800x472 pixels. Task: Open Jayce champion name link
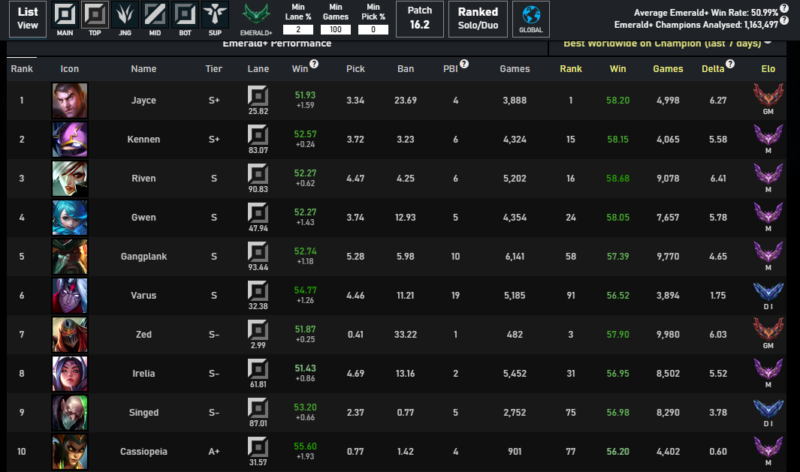coord(144,100)
